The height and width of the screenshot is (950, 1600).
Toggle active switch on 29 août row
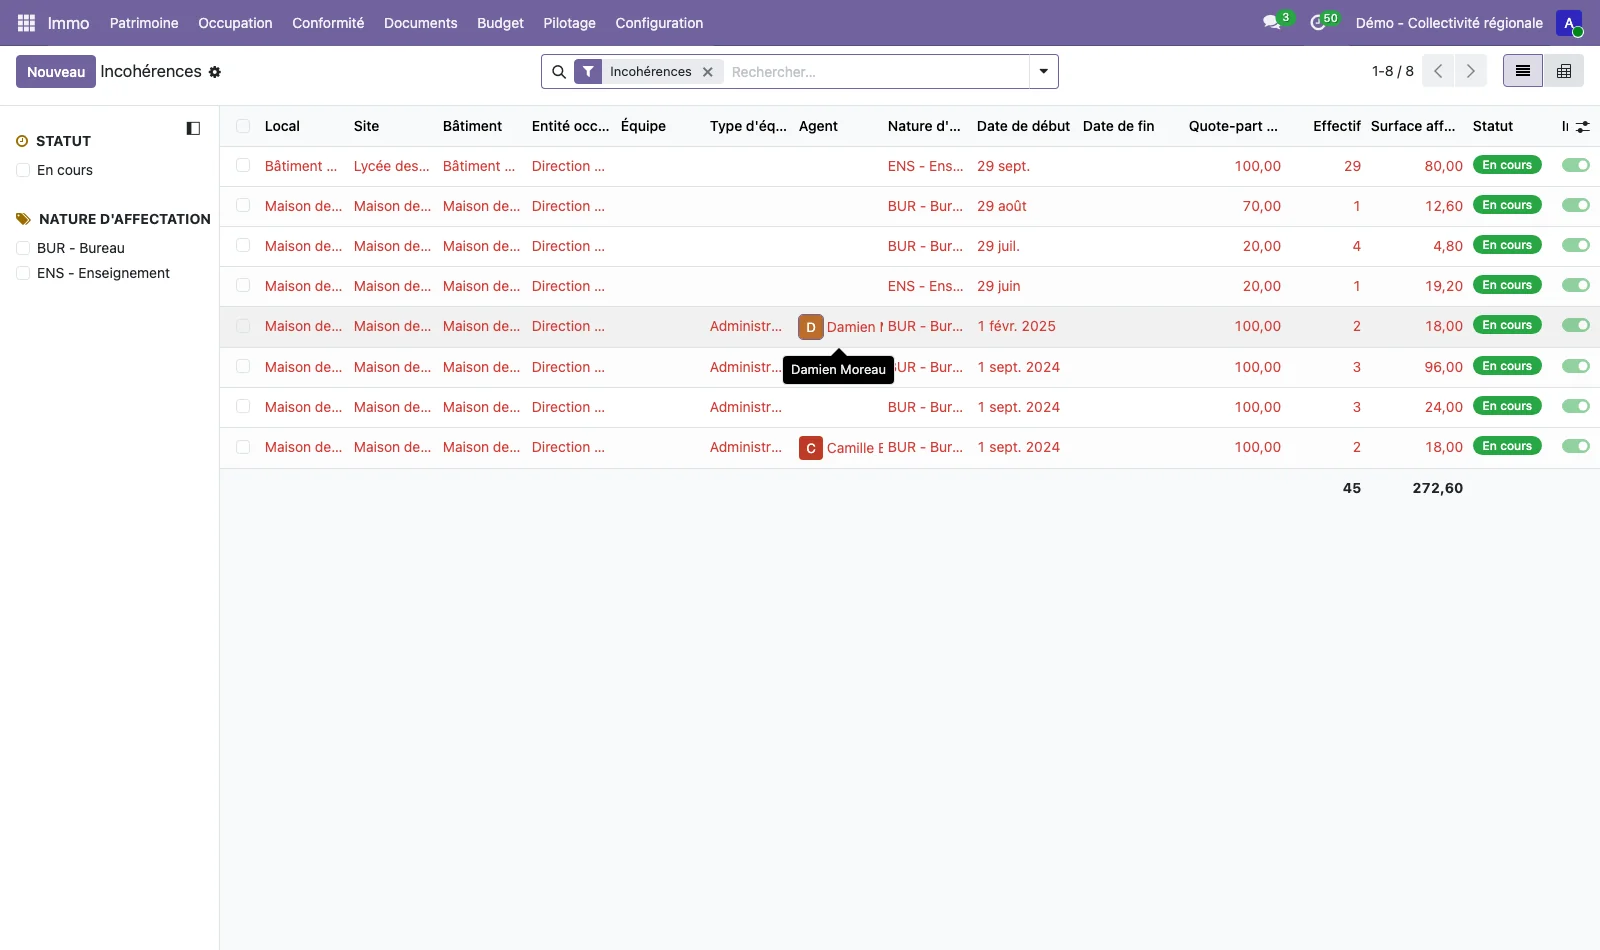[x=1576, y=205]
